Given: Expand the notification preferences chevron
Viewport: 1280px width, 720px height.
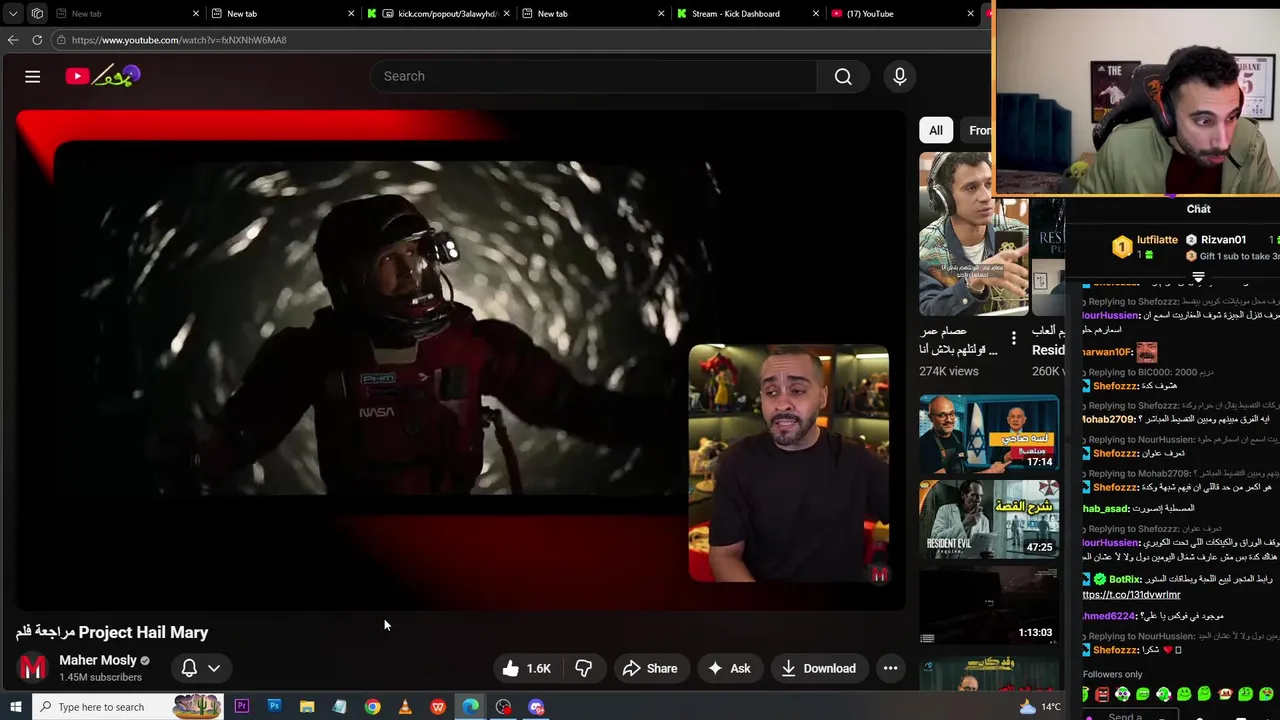Looking at the screenshot, I should (214, 668).
